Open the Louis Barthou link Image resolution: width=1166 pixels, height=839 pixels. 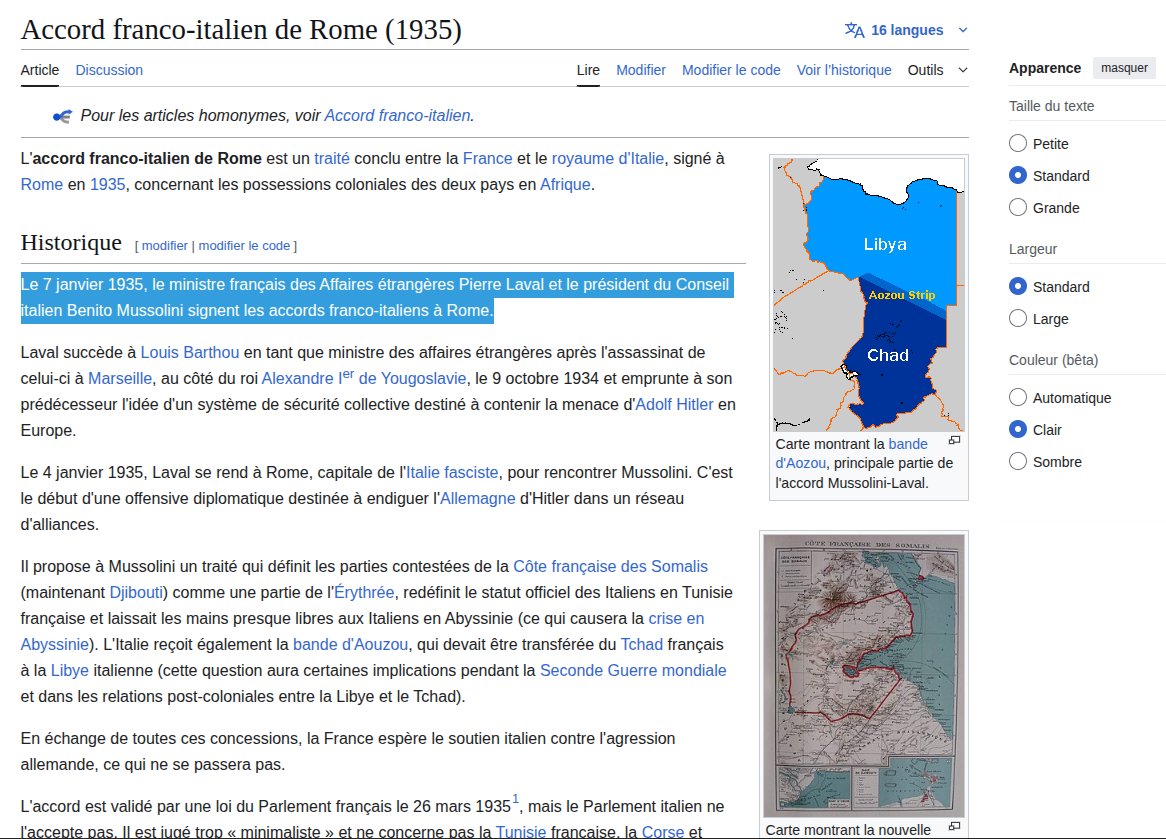point(190,353)
